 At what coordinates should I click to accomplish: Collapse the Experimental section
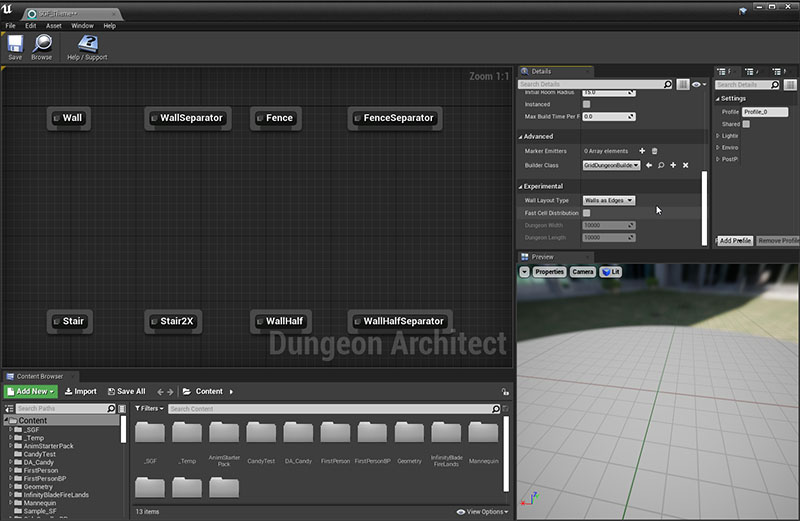pyautogui.click(x=520, y=187)
